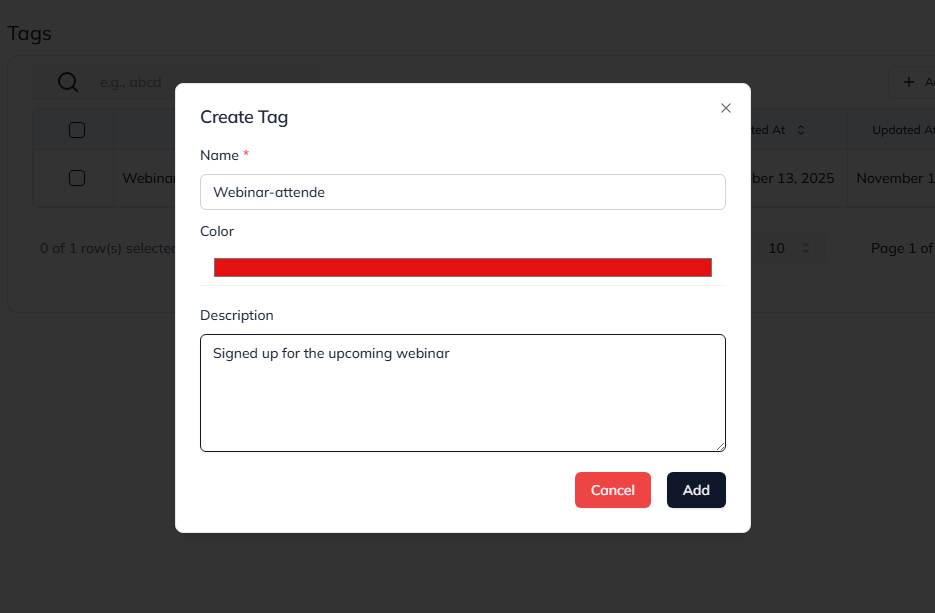The image size is (935, 613).
Task: Click the Name field containing Webinar-attende
Action: [462, 191]
